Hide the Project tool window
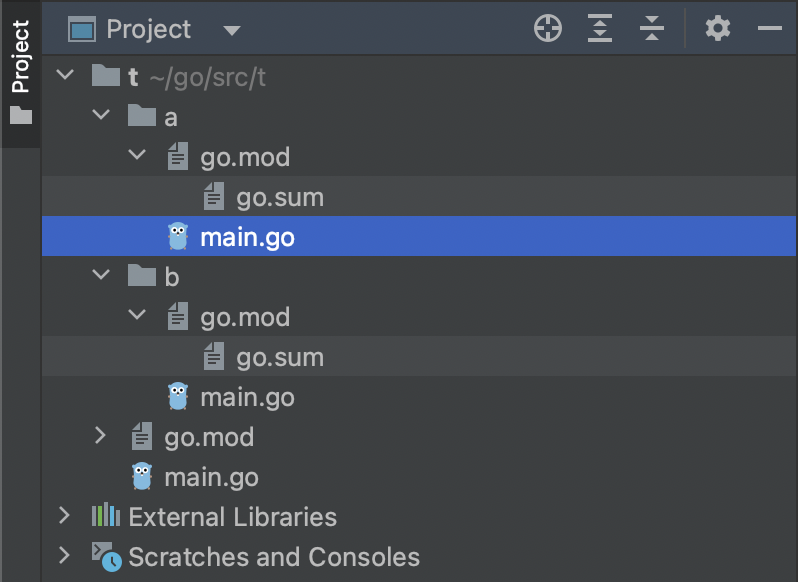This screenshot has height=582, width=798. pyautogui.click(x=769, y=29)
